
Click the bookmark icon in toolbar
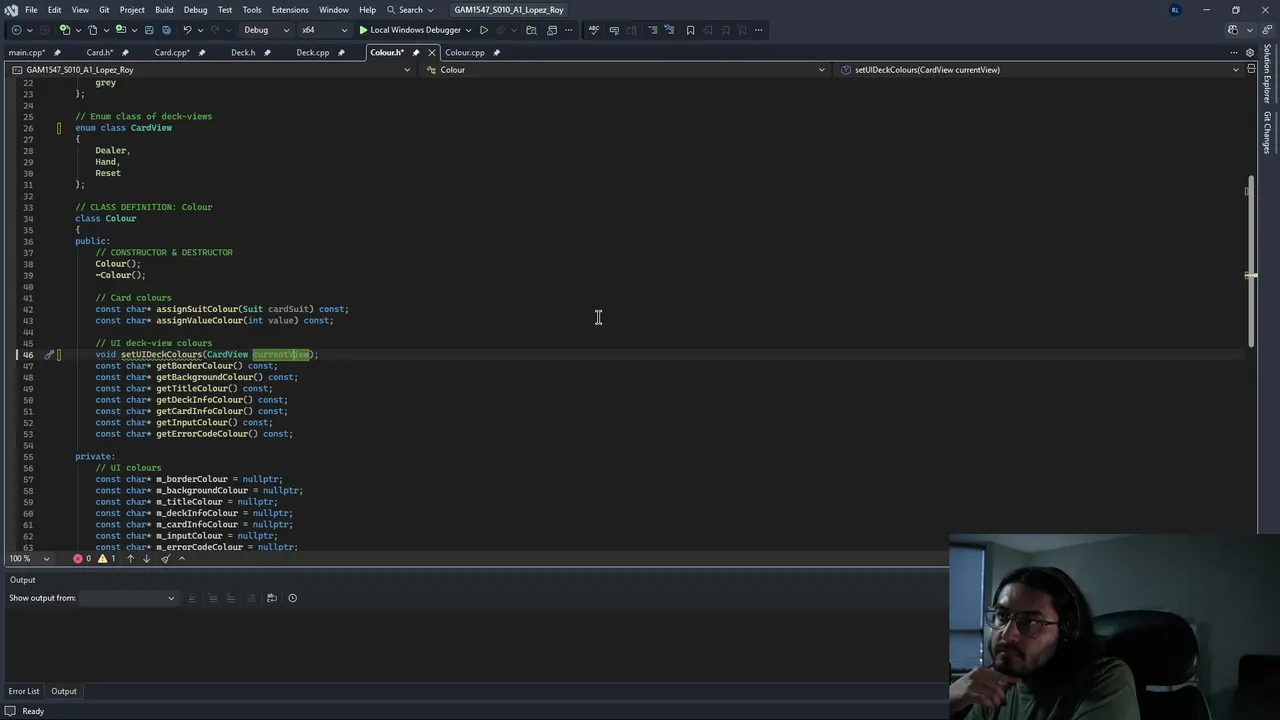pyautogui.click(x=690, y=30)
